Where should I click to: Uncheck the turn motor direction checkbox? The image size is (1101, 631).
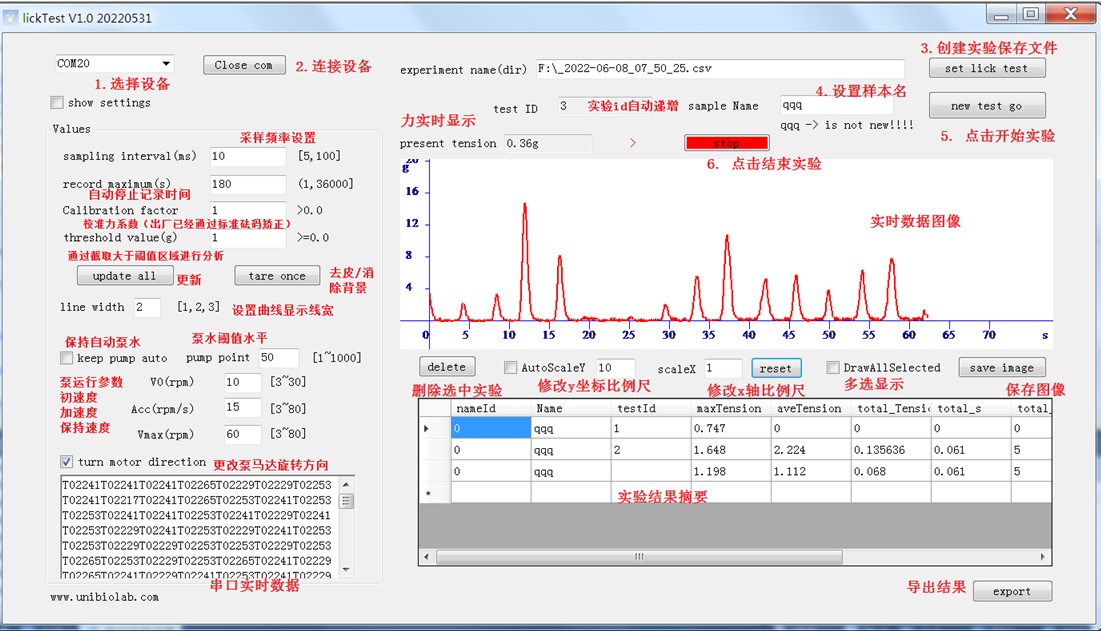pos(67,462)
